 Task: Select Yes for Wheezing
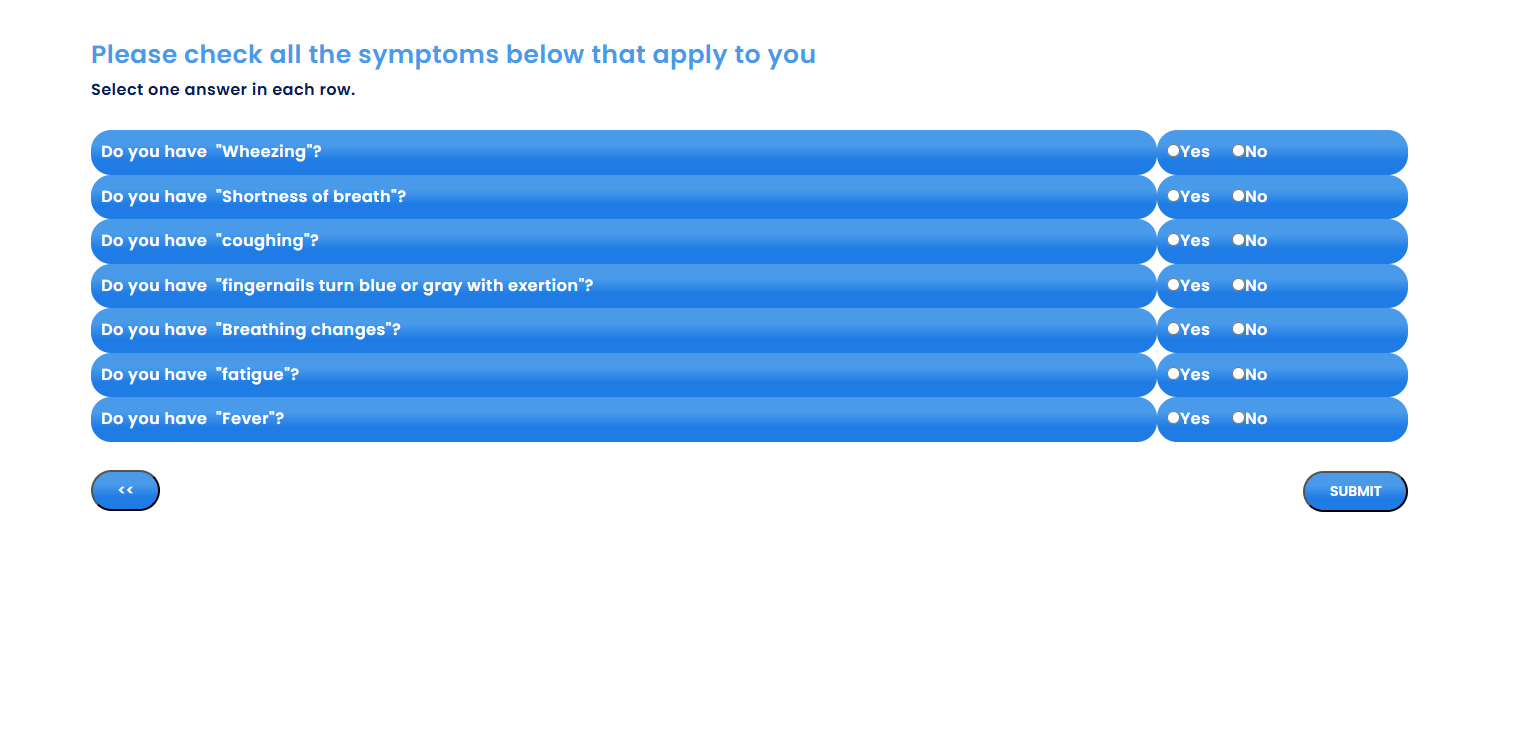coord(1173,151)
